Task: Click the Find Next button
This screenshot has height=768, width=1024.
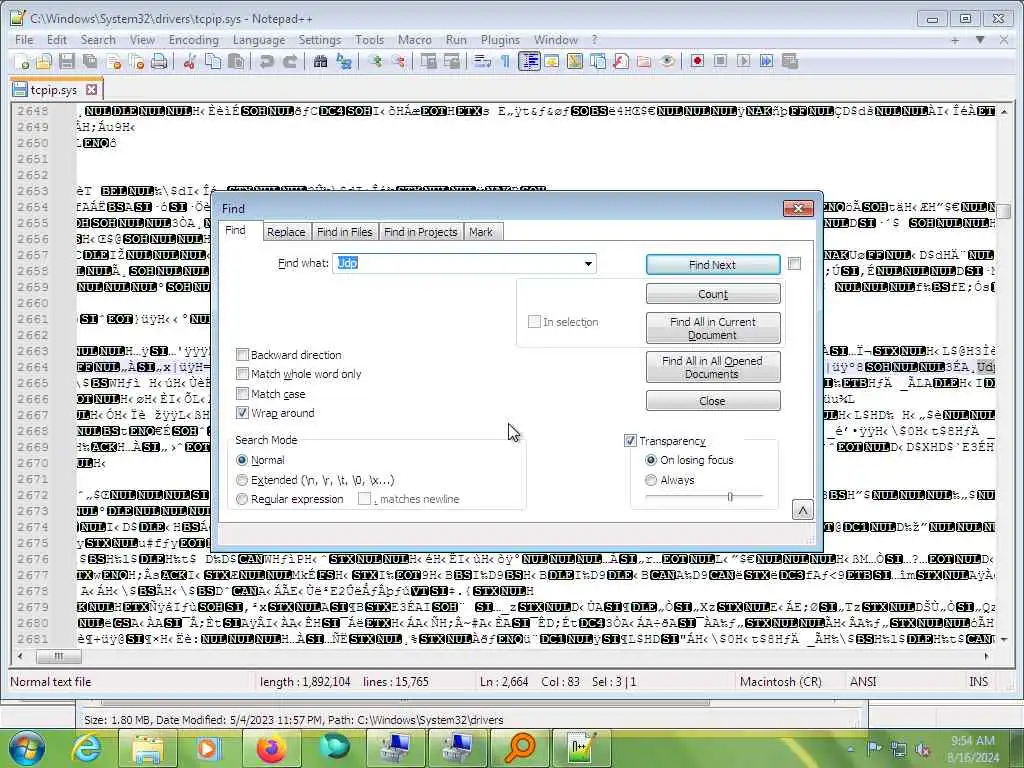Action: 712,264
